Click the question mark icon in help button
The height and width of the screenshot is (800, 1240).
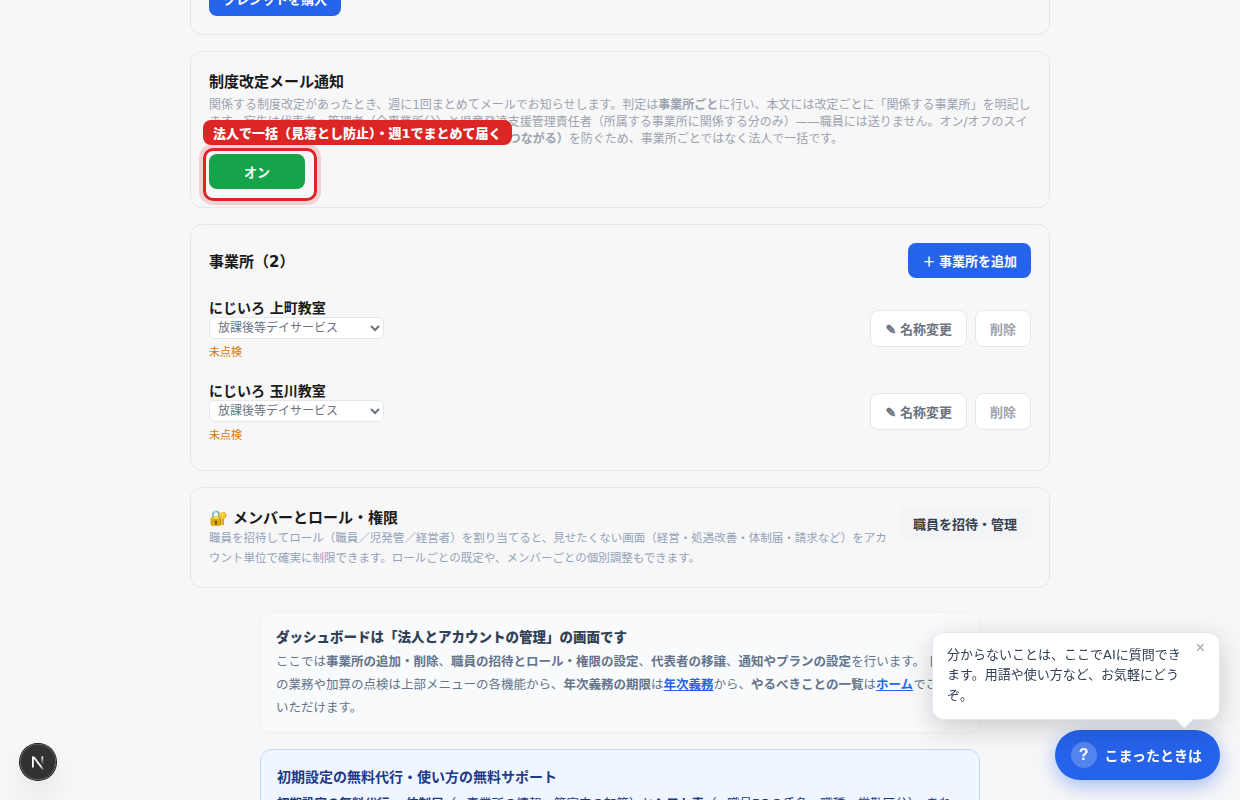[1084, 755]
